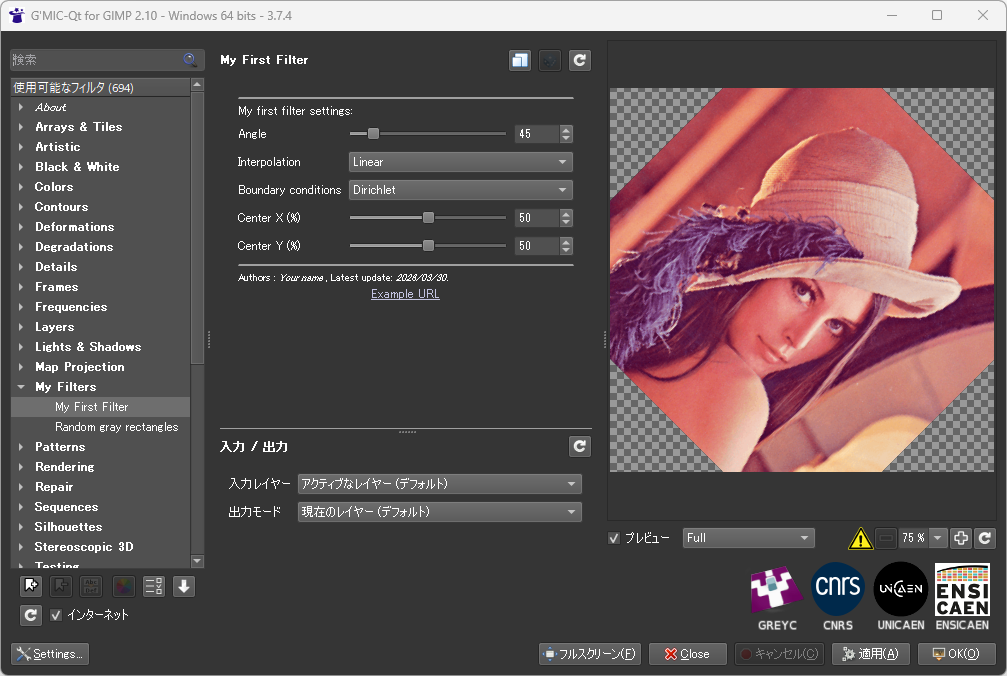Click the zoom in plus icon
The image size is (1007, 676).
click(961, 538)
